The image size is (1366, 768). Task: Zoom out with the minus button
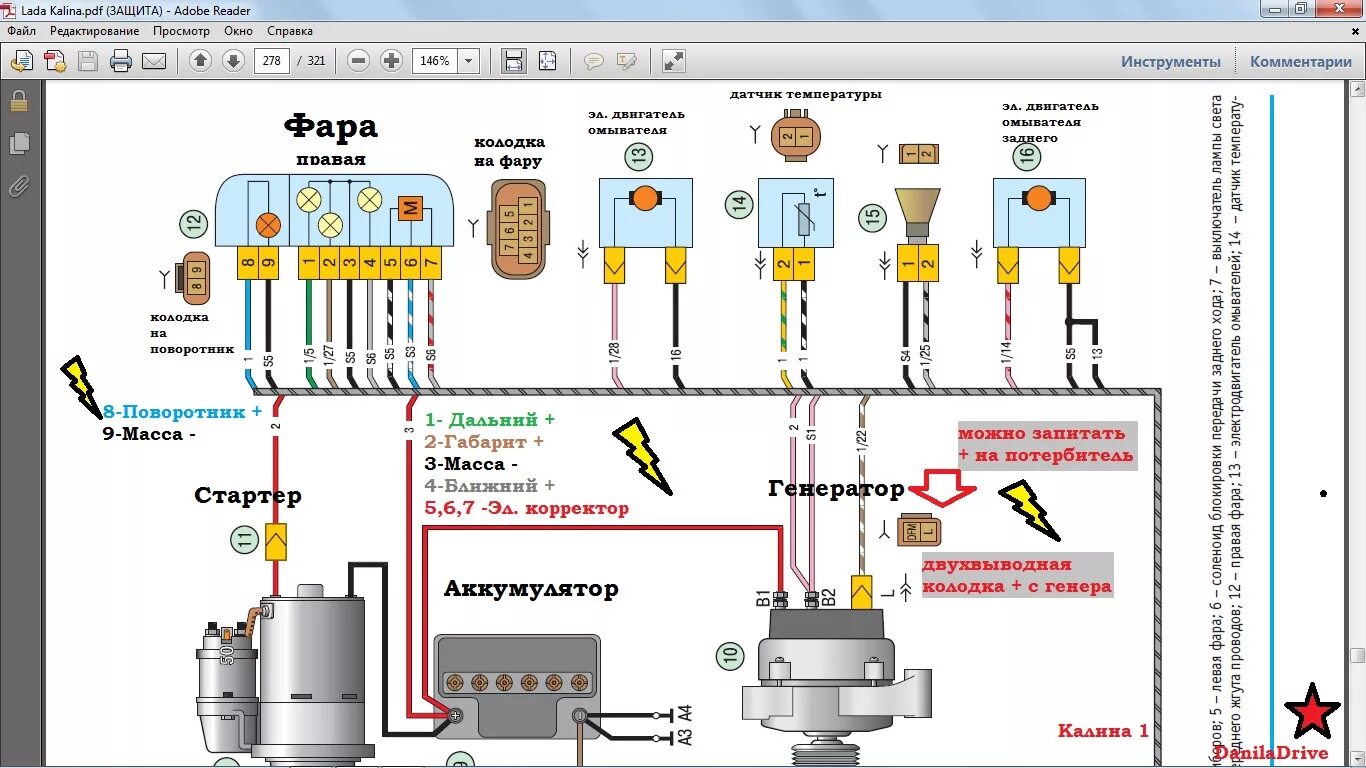pos(359,61)
